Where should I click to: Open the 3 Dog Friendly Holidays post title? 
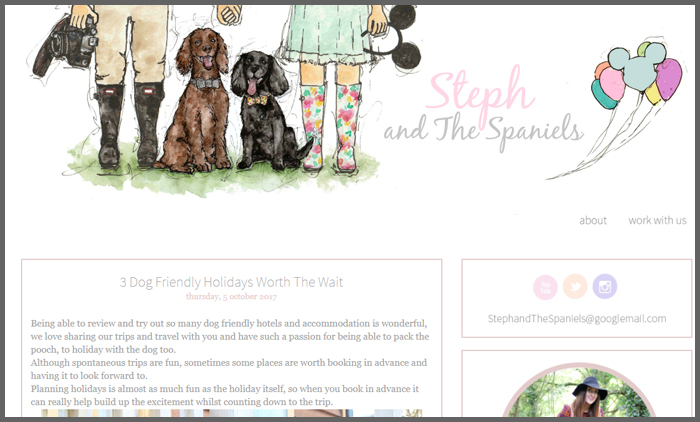click(231, 282)
